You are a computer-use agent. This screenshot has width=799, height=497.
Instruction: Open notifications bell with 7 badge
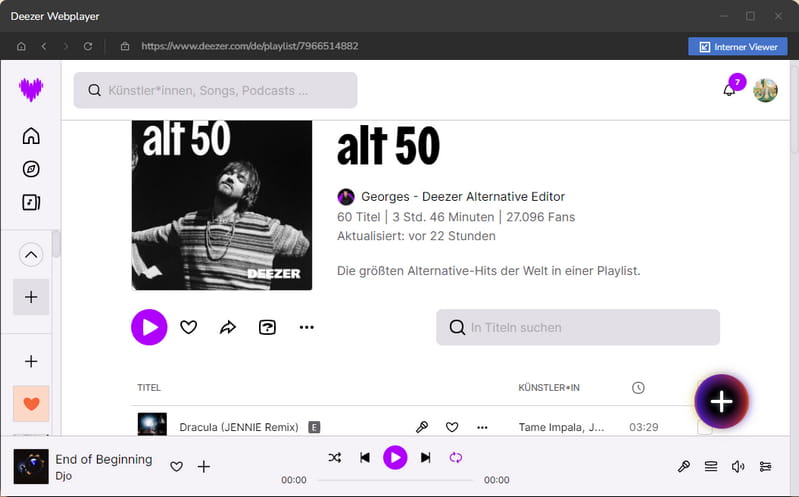(x=729, y=90)
